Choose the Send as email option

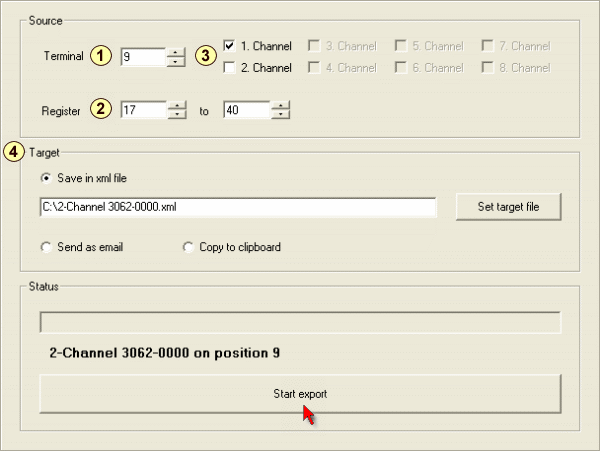pyautogui.click(x=46, y=247)
